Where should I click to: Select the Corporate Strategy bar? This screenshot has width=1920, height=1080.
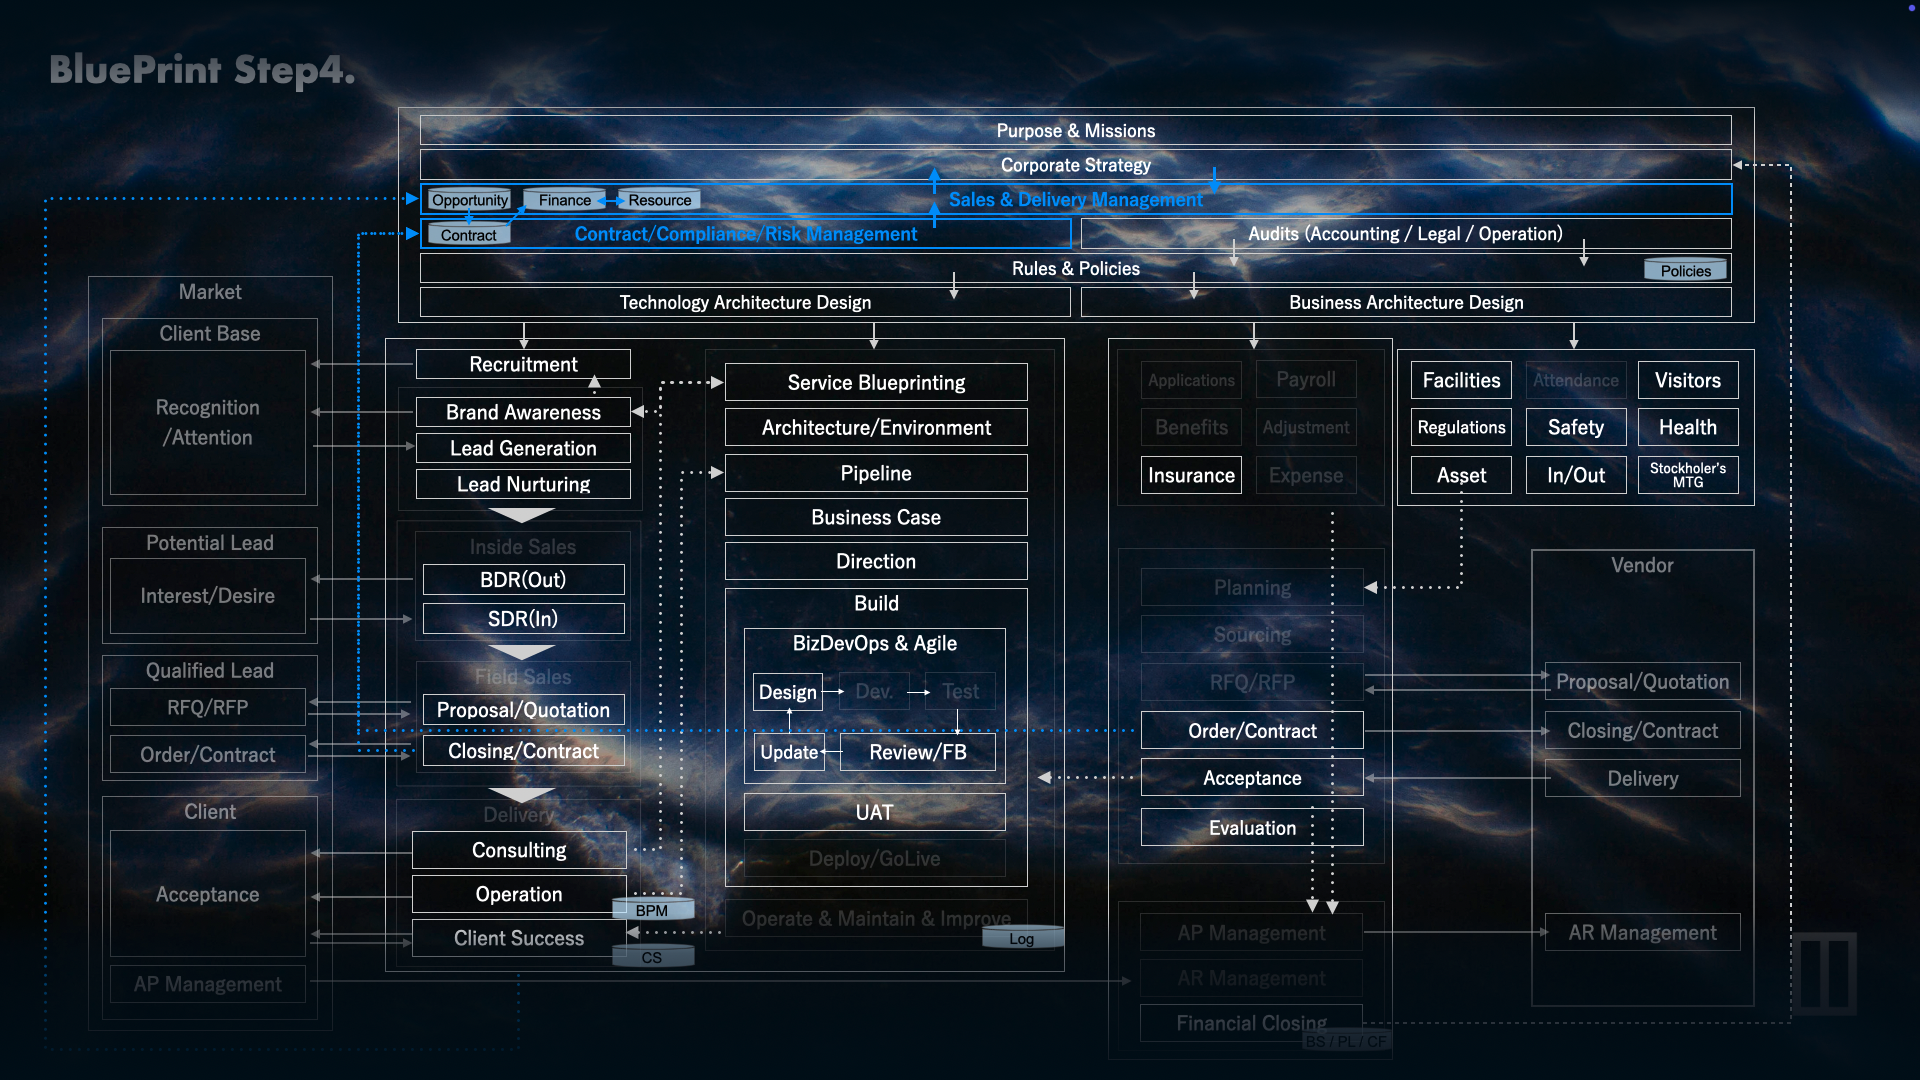(x=1075, y=165)
